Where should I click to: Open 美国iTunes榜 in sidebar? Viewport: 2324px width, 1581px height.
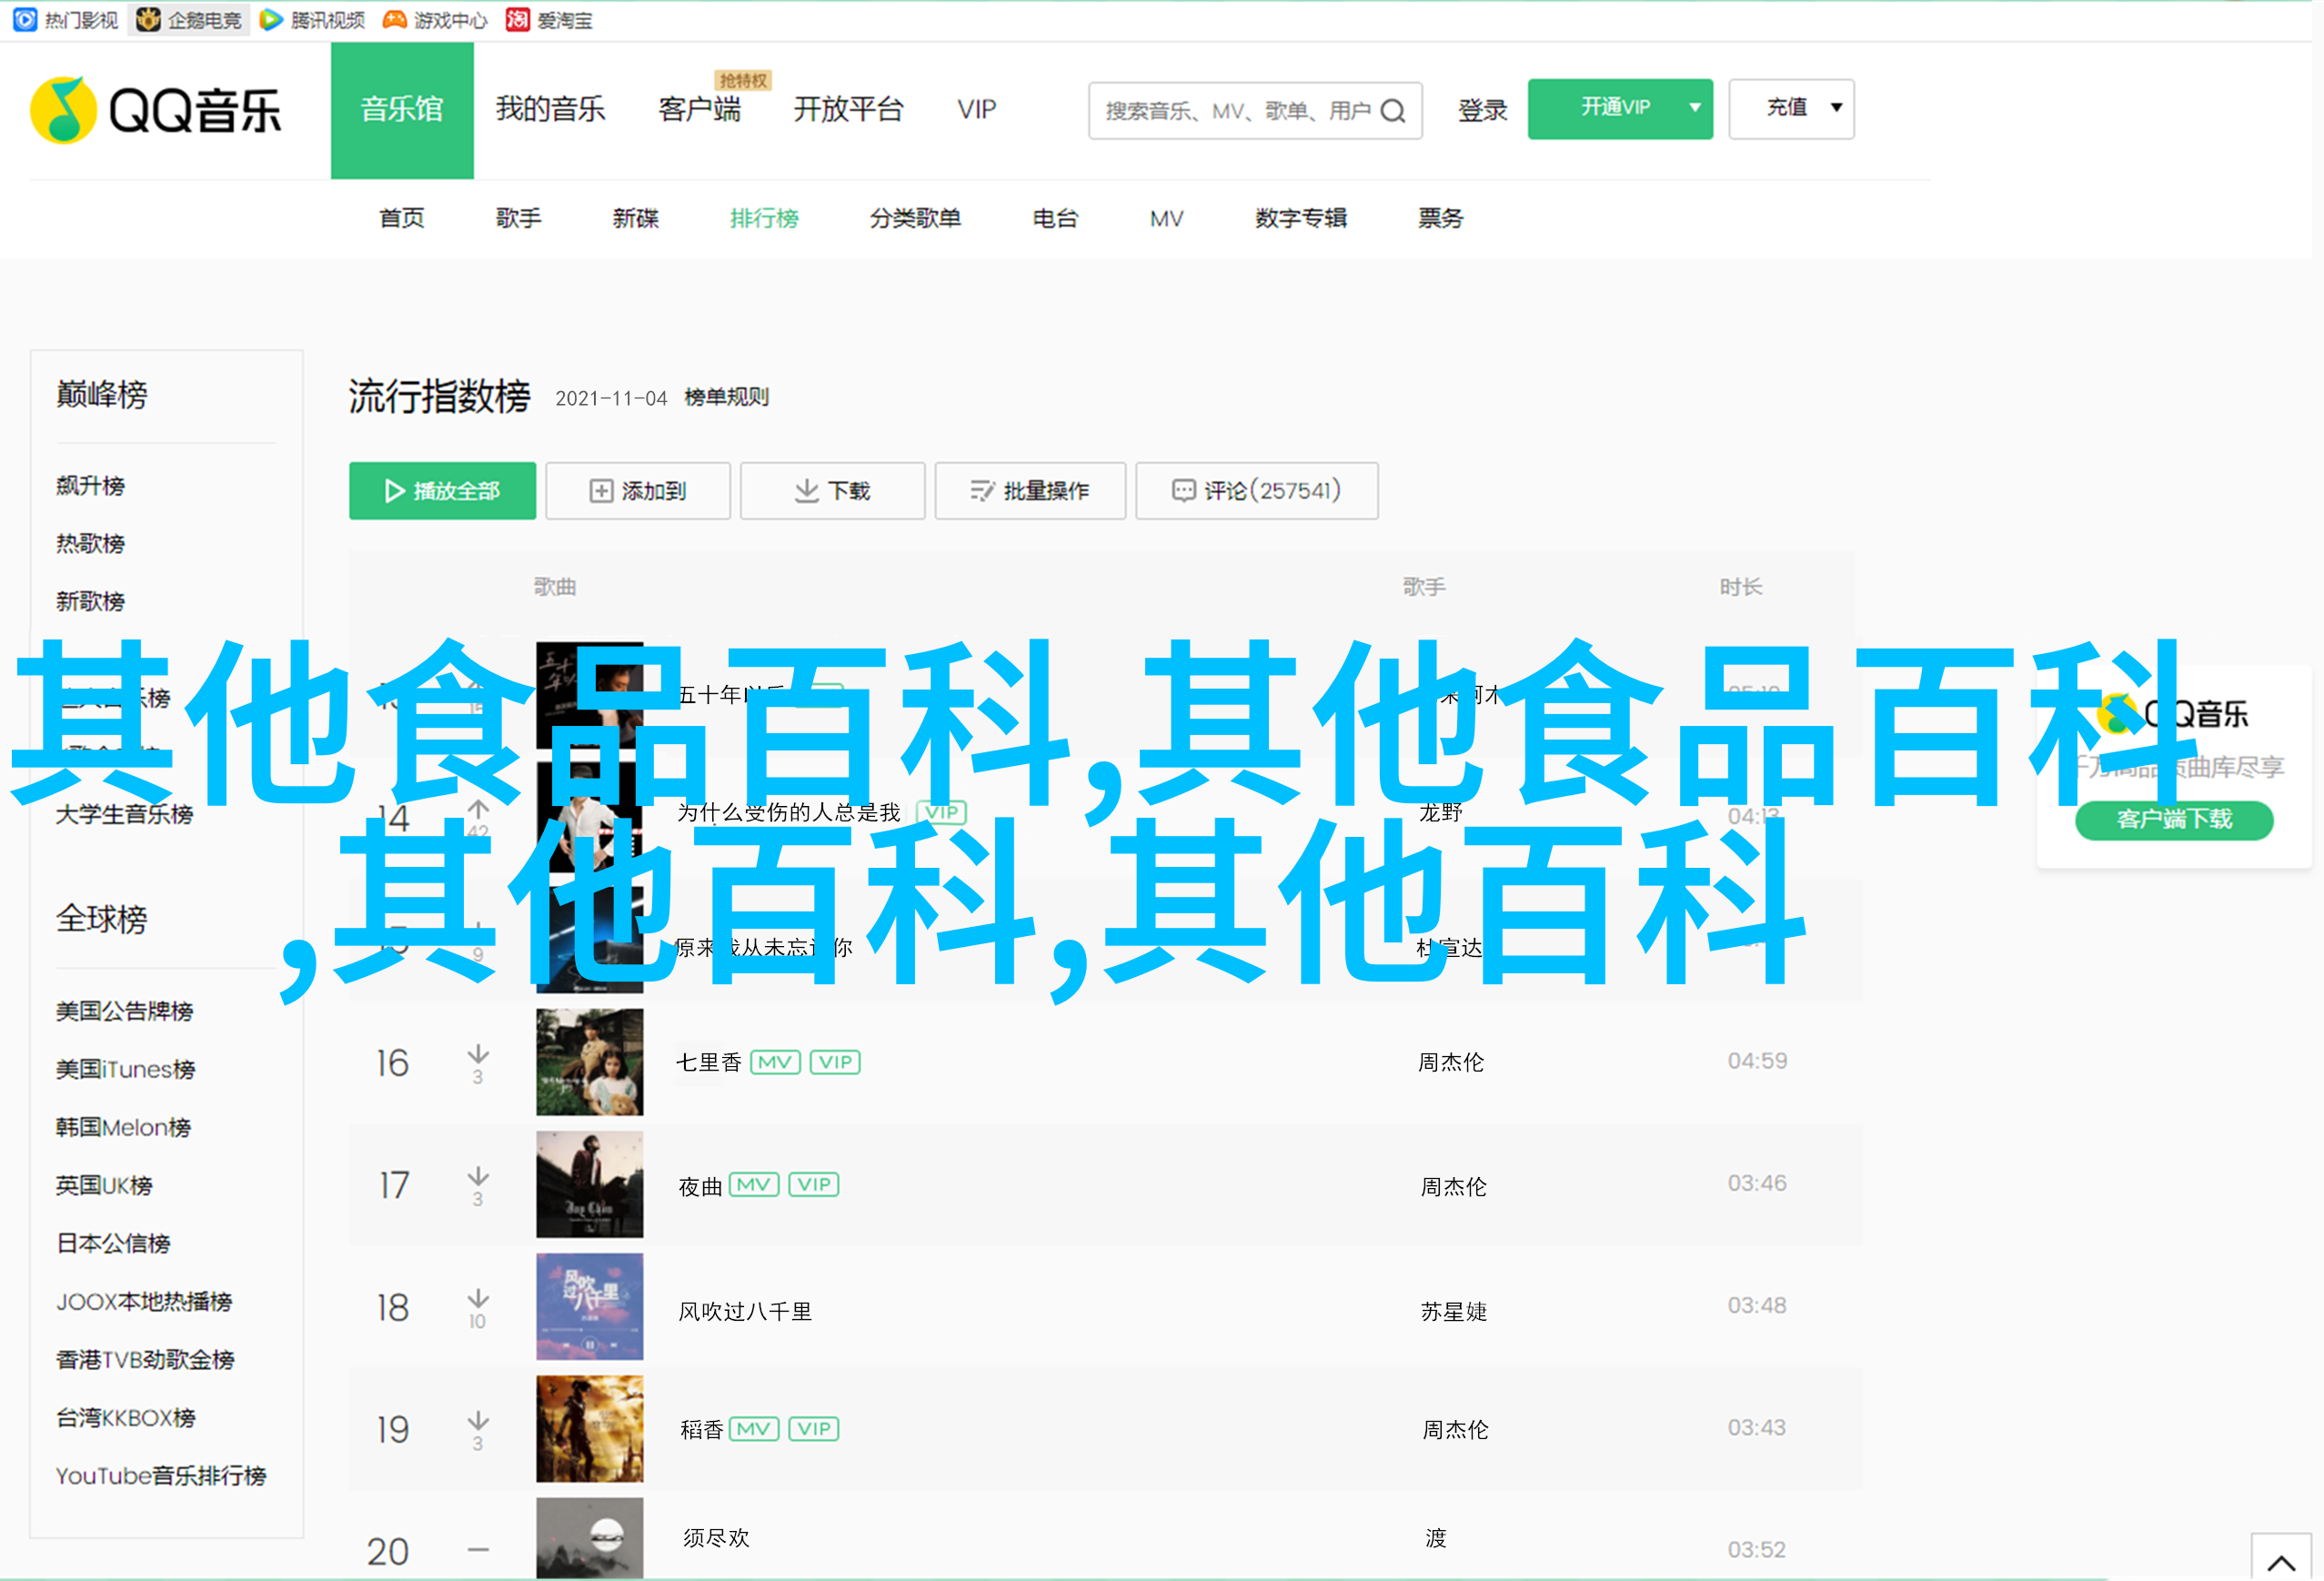125,1070
